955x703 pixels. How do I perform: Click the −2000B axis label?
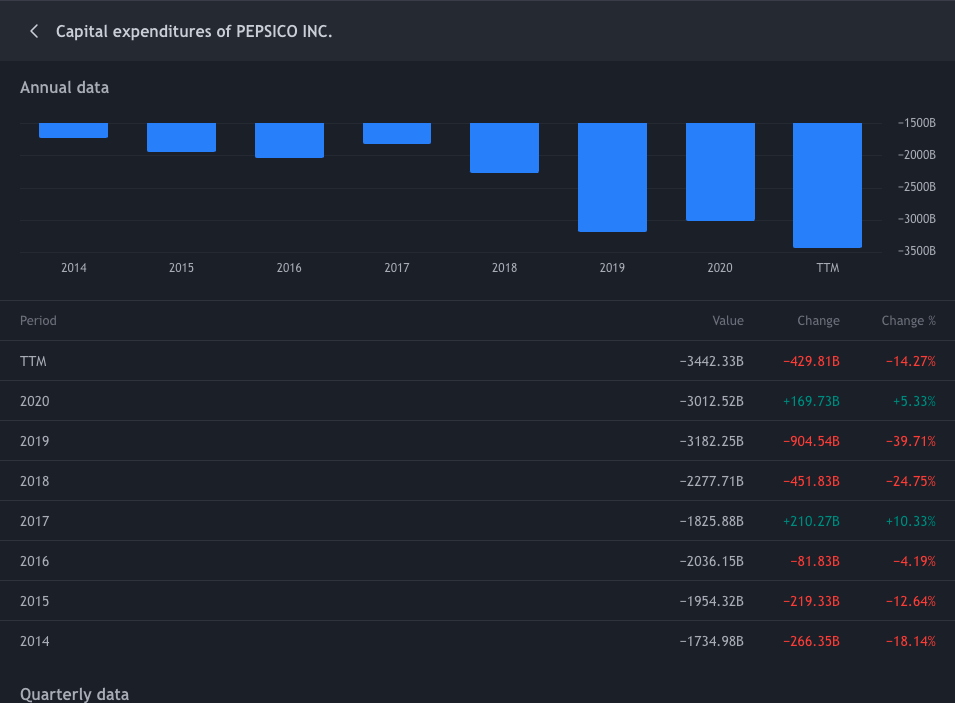[x=917, y=155]
